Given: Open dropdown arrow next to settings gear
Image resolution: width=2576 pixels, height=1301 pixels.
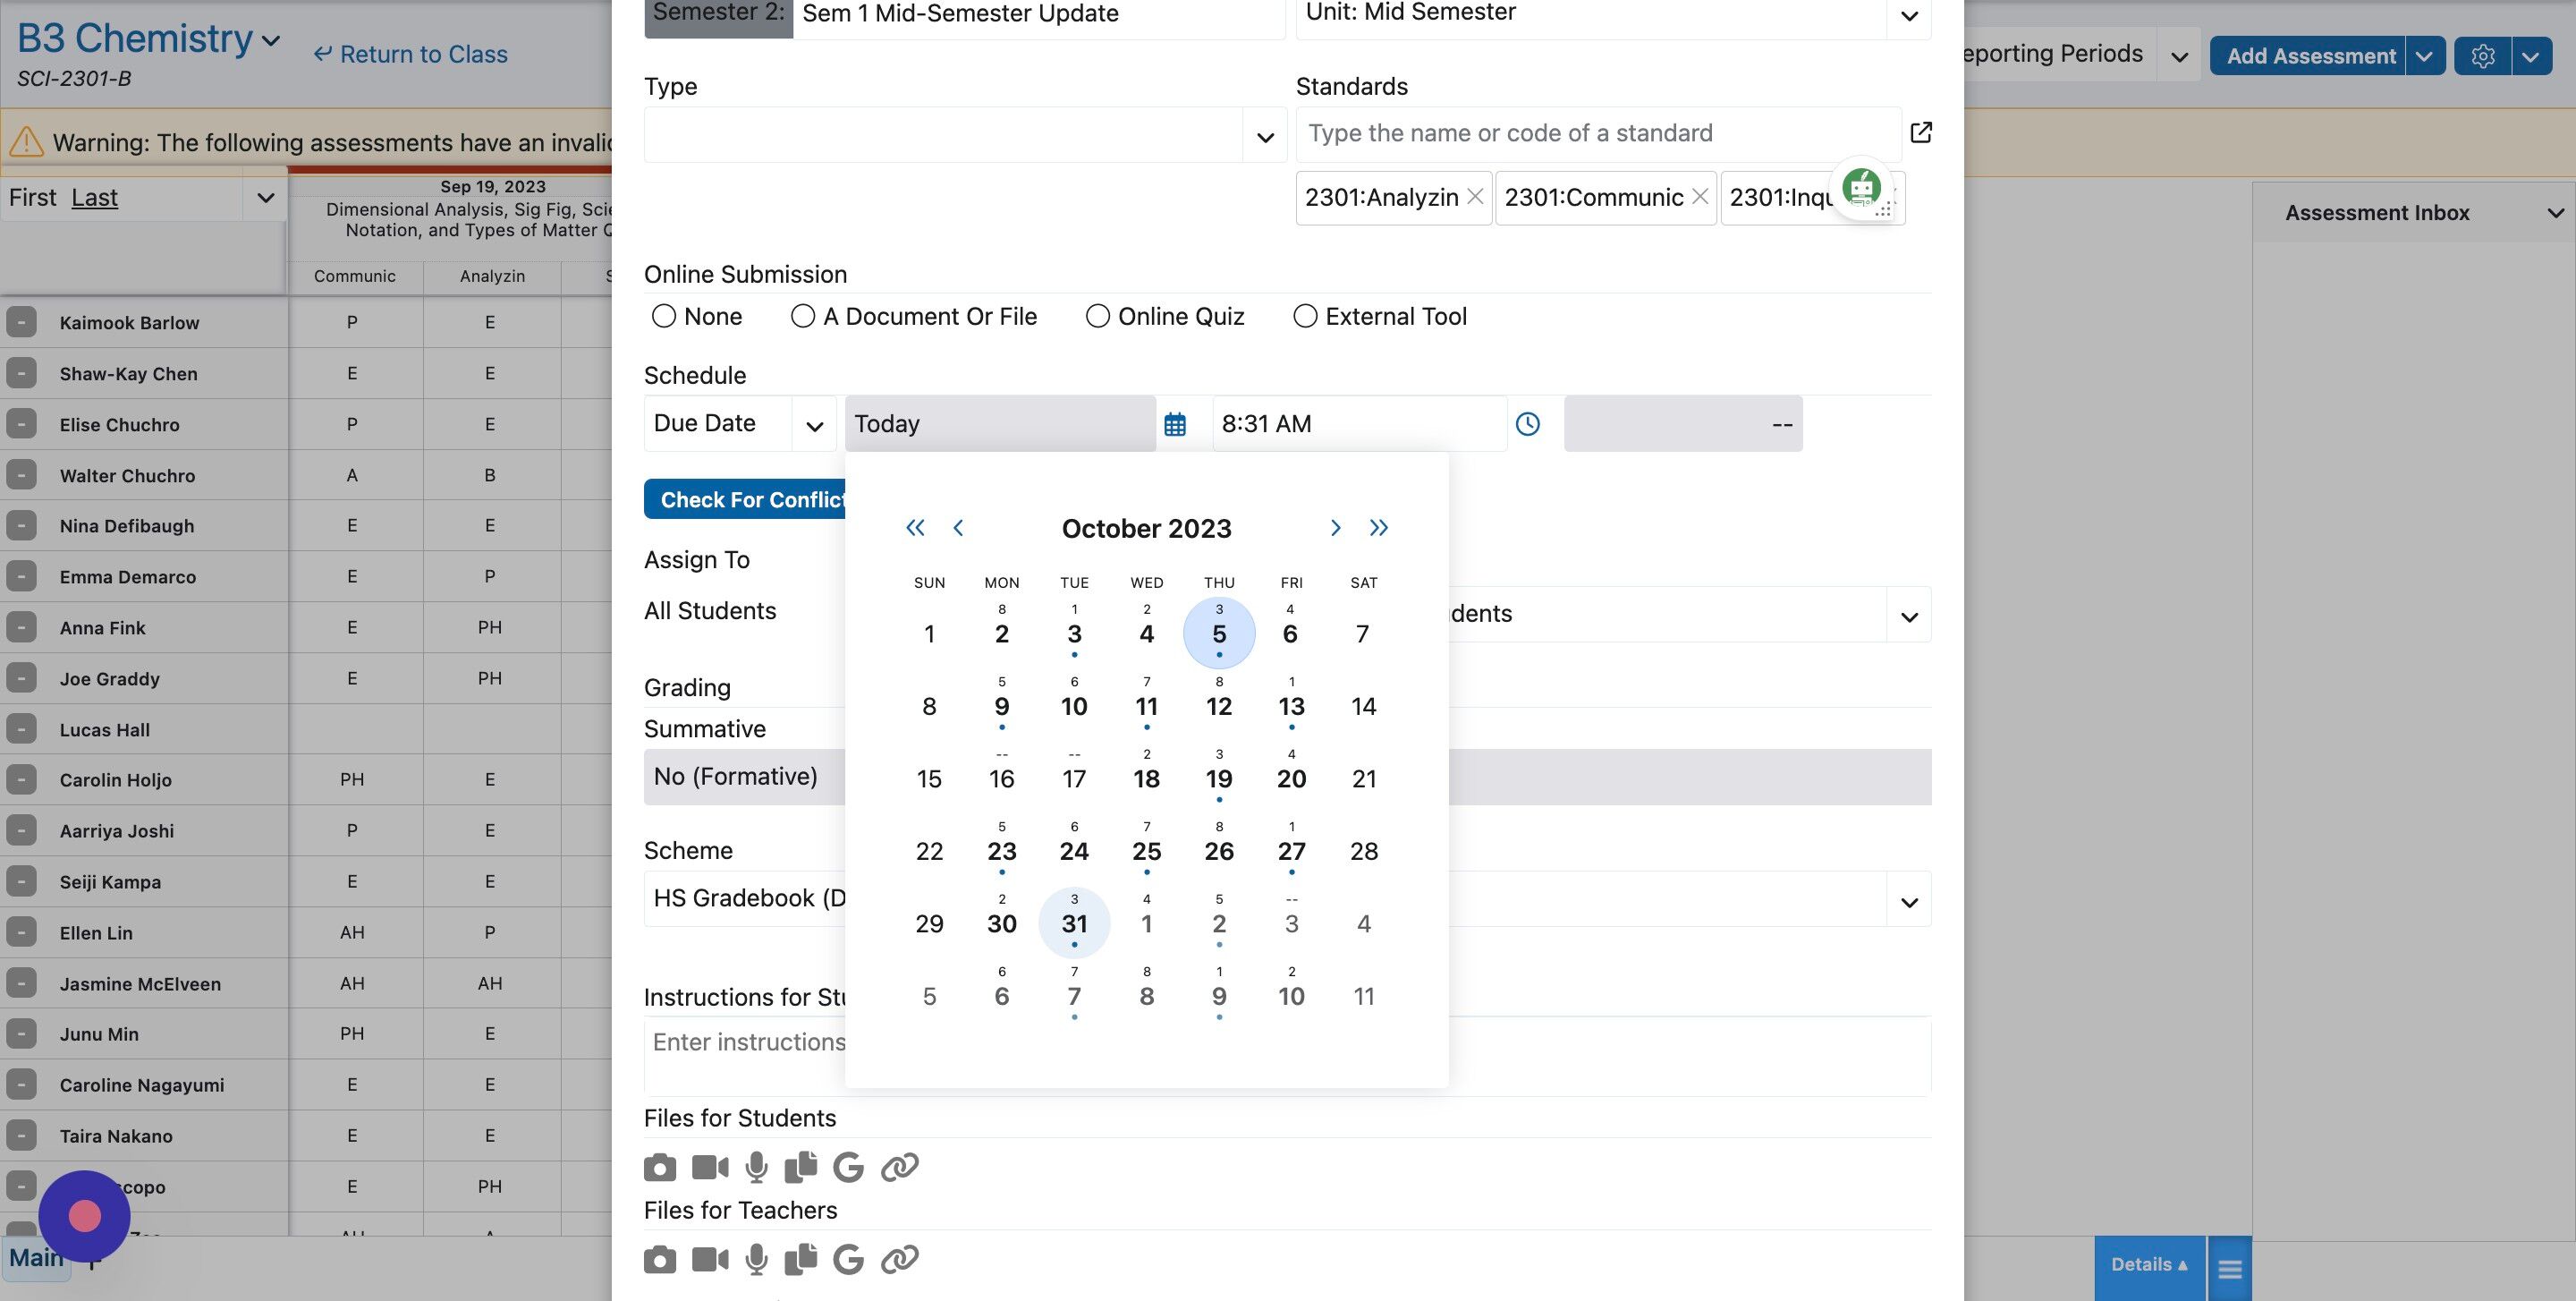Looking at the screenshot, I should (2531, 56).
